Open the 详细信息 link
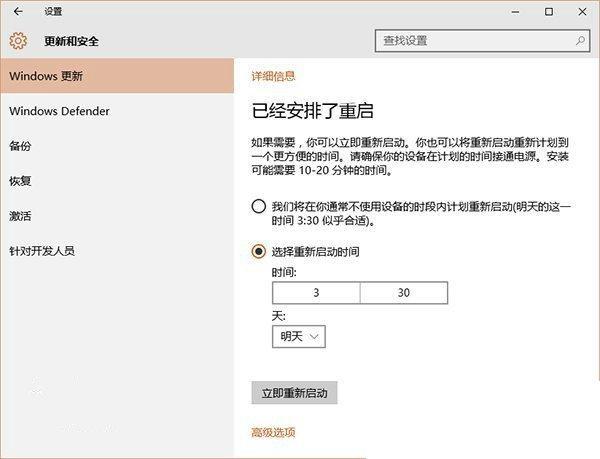The image size is (600, 459). pos(273,76)
